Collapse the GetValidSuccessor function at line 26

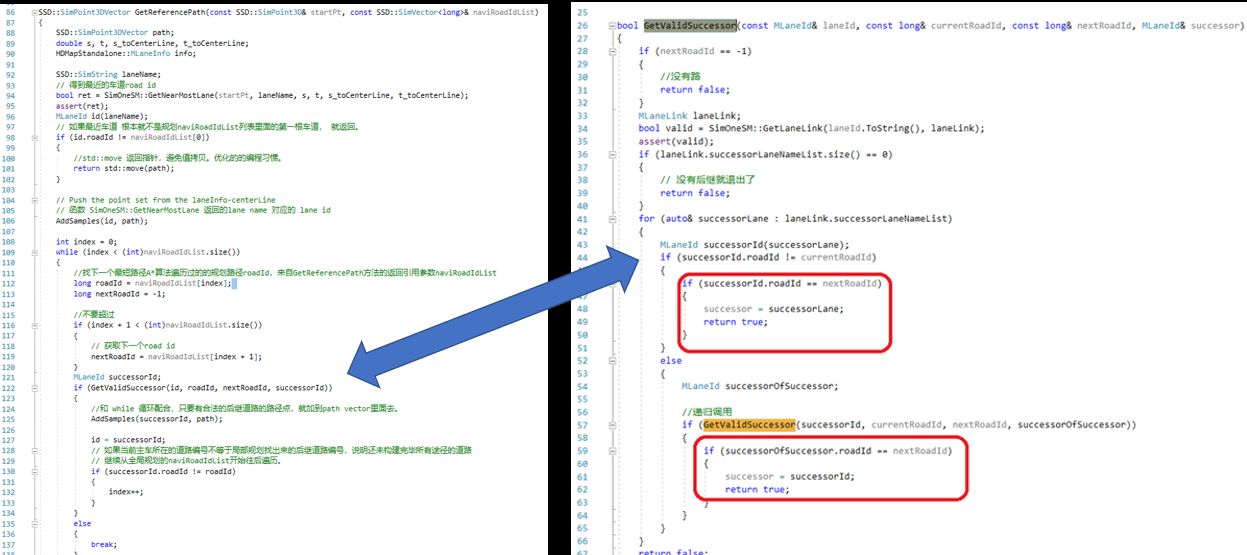click(612, 25)
